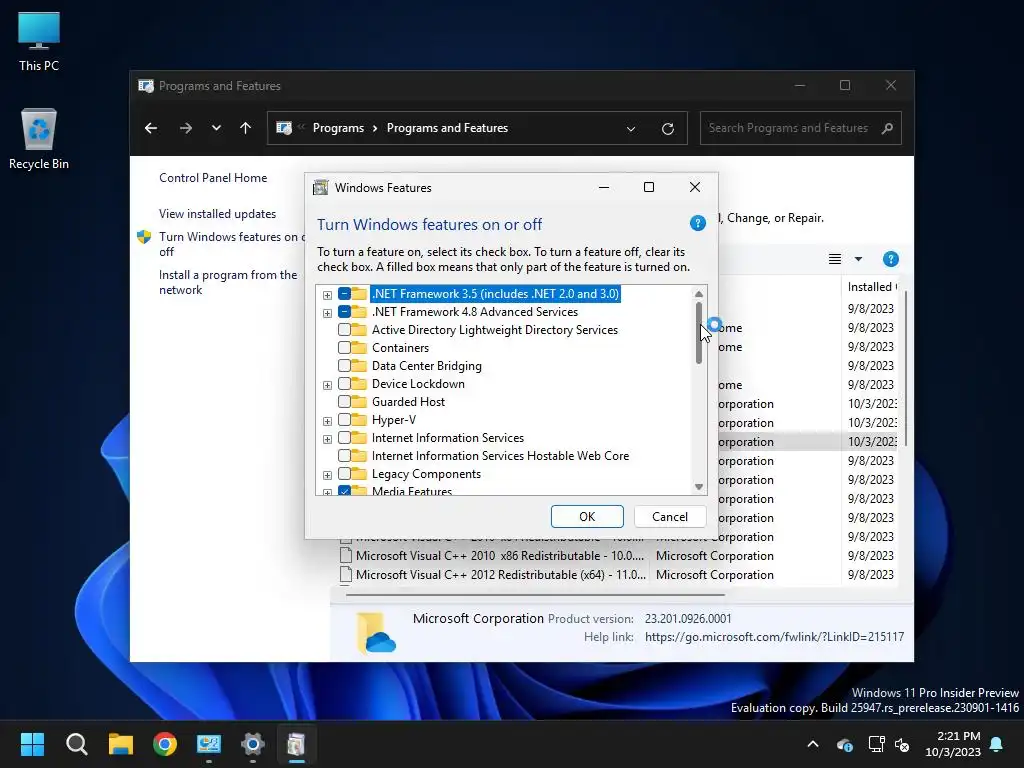Open Control Panel Home link
The image size is (1024, 768).
click(x=213, y=178)
